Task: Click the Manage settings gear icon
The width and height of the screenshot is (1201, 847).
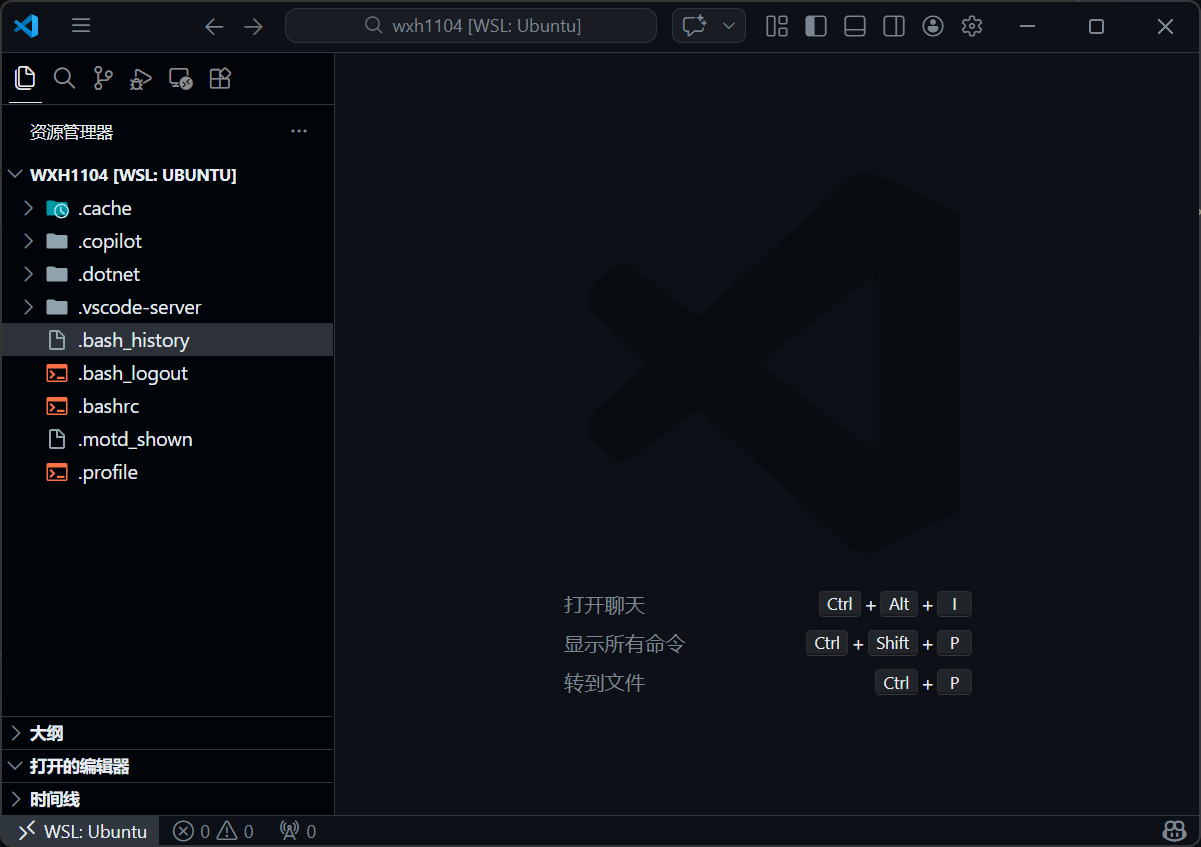Action: pos(971,26)
